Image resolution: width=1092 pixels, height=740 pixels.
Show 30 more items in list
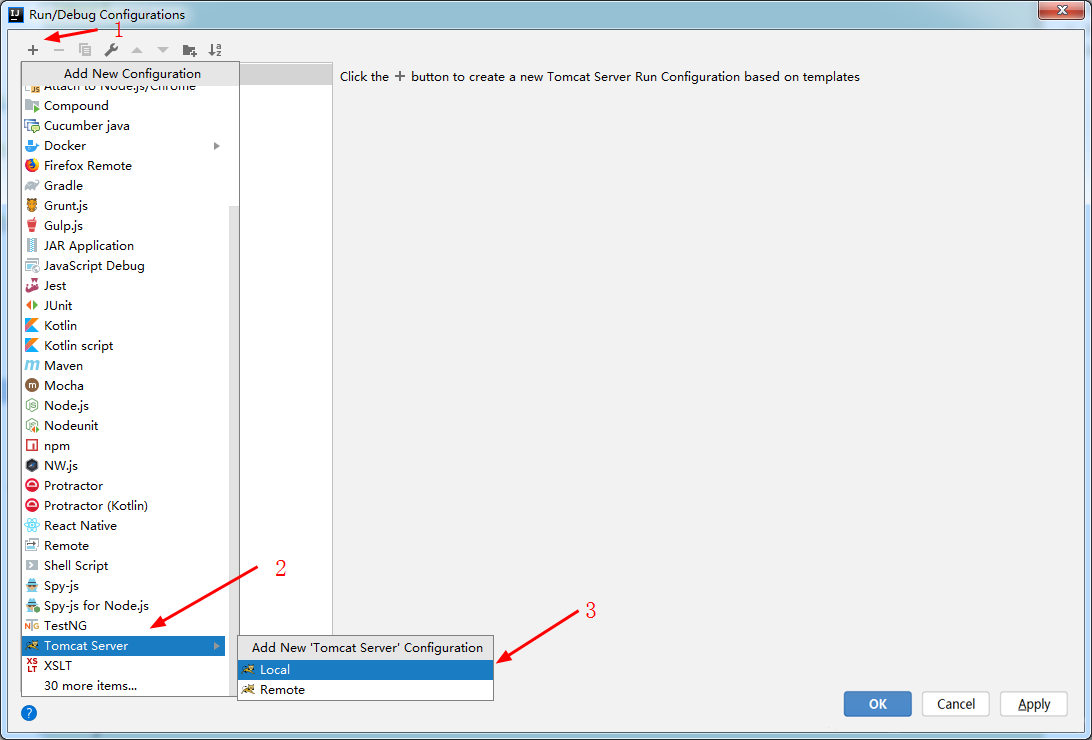pyautogui.click(x=91, y=686)
